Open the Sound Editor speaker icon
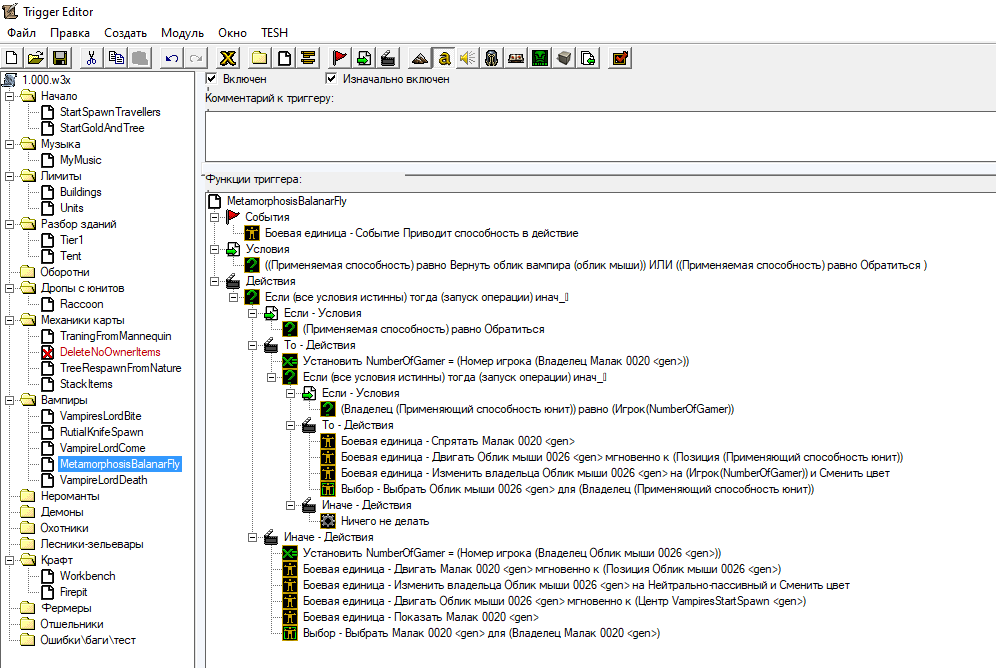Screen dimensions: 996x668 tap(468, 58)
